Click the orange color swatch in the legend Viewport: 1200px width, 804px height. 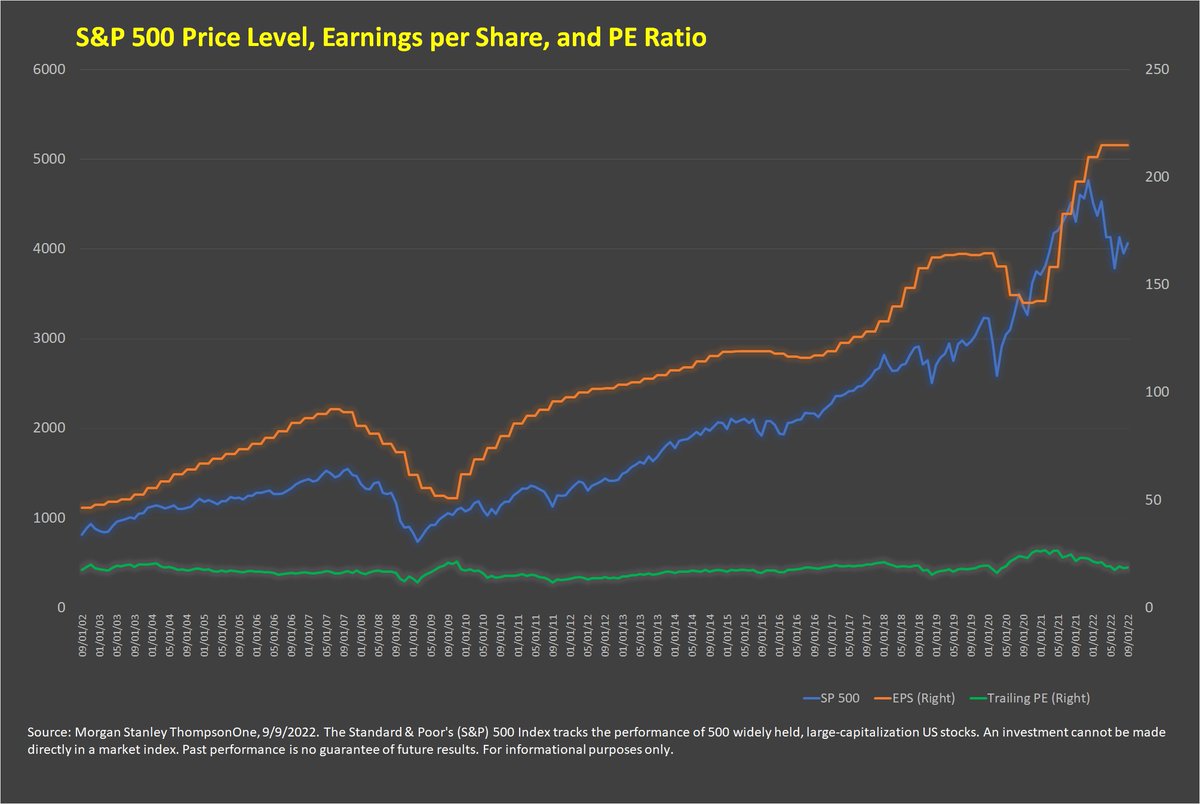882,696
